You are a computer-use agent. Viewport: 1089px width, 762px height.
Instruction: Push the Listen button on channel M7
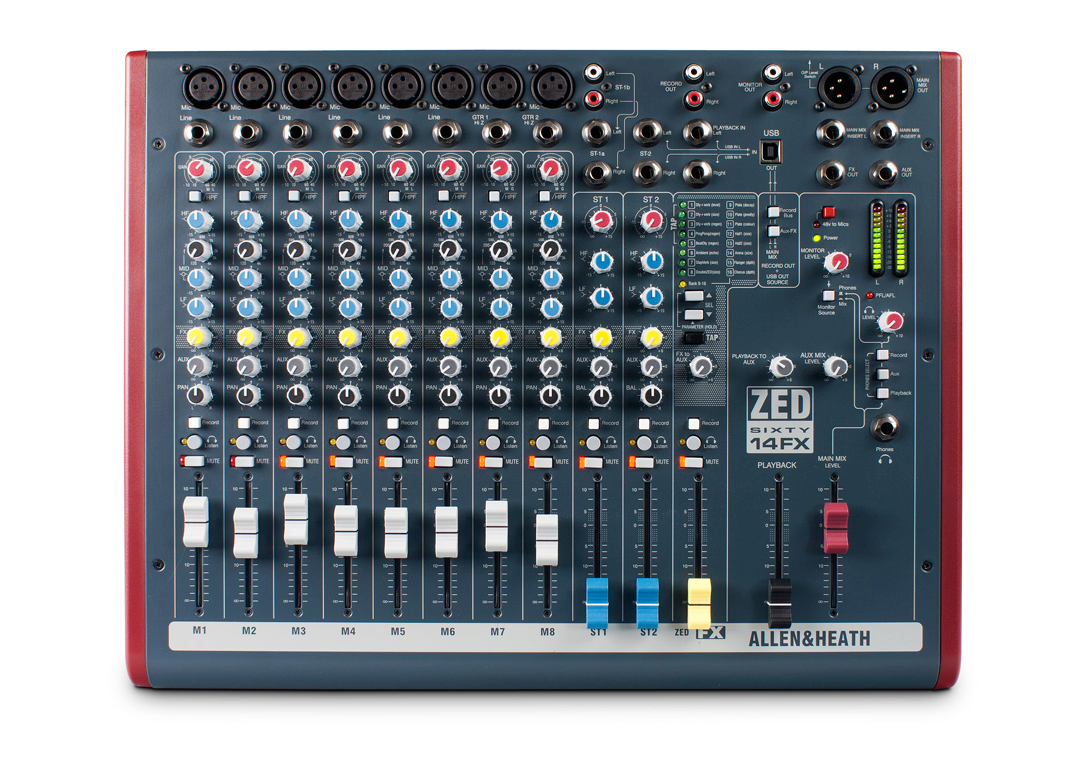pyautogui.click(x=493, y=442)
